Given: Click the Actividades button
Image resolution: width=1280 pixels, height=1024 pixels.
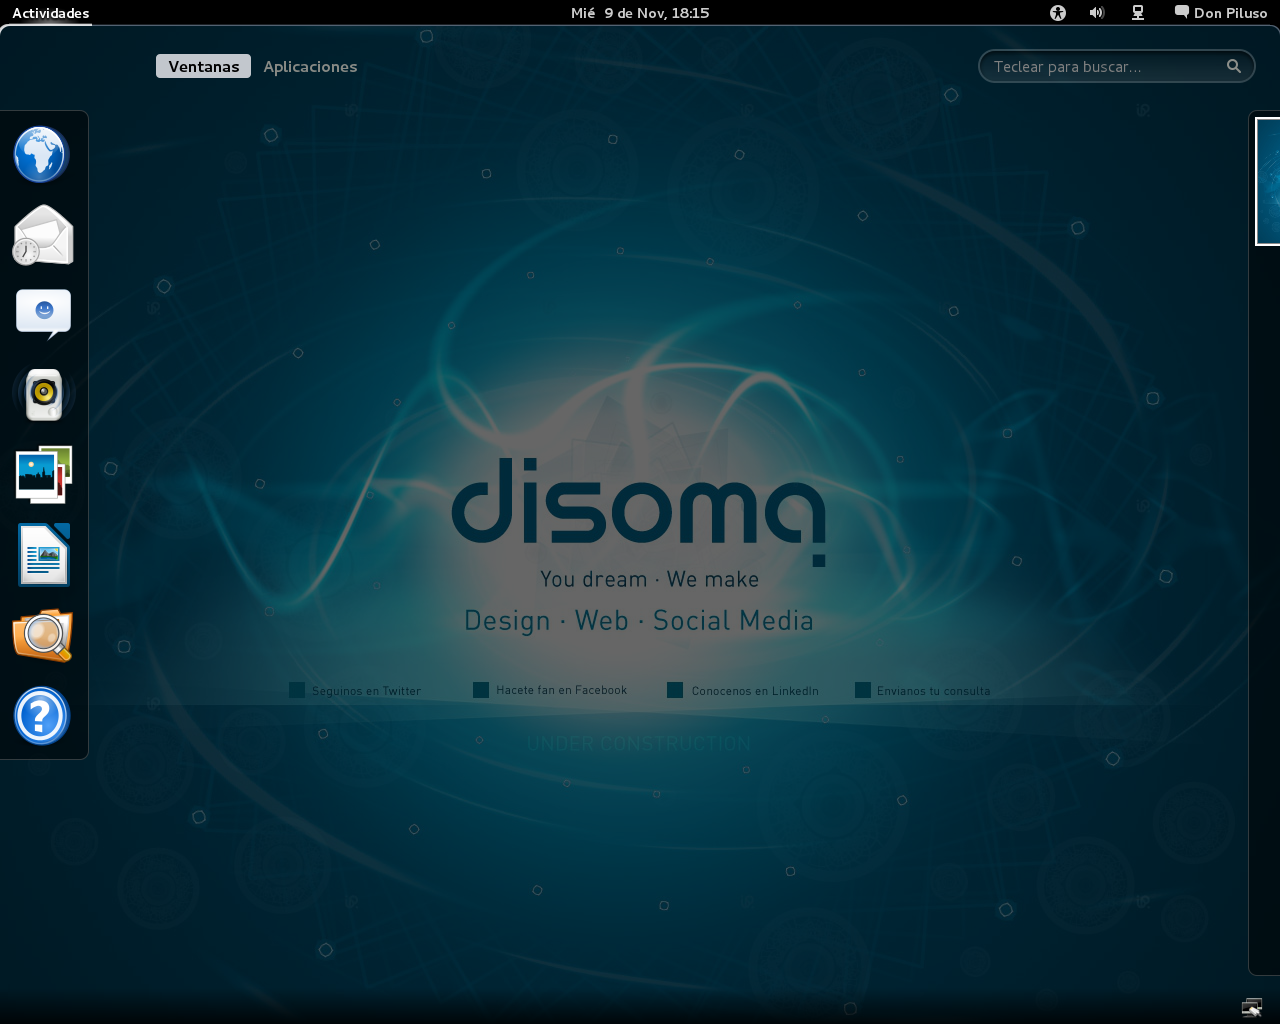Looking at the screenshot, I should (50, 13).
